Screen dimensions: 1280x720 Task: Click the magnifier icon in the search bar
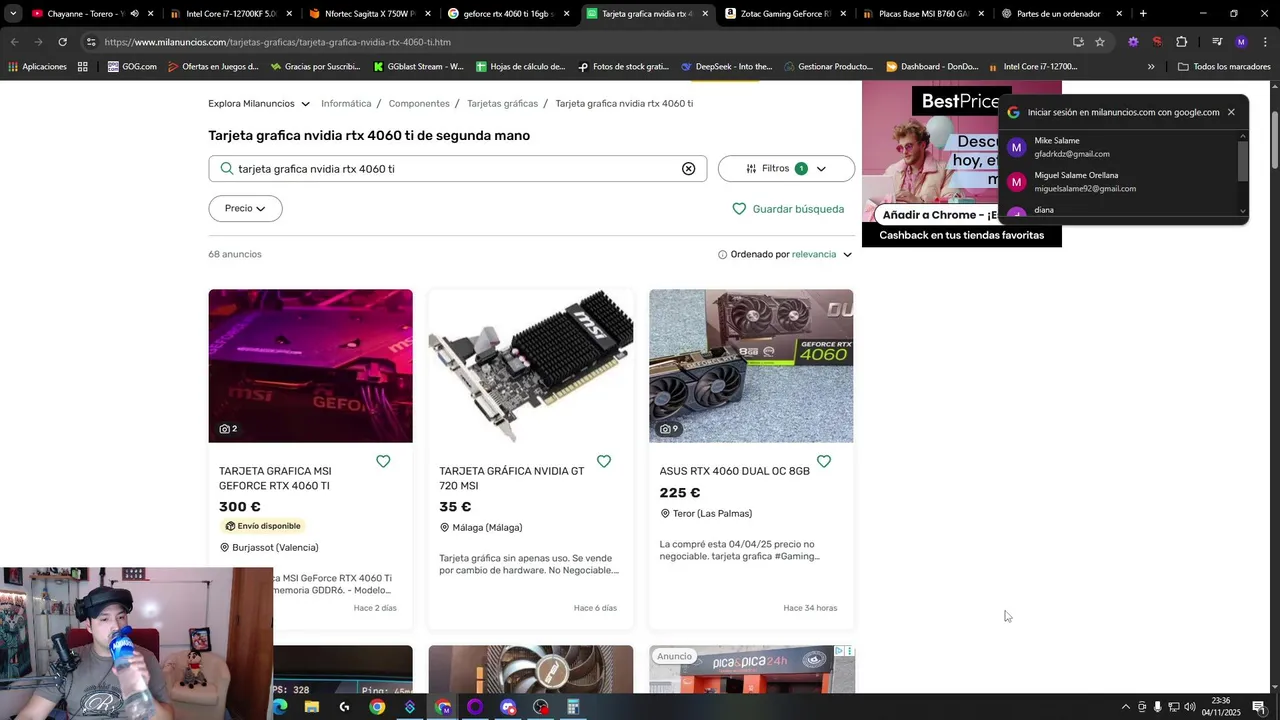click(227, 169)
